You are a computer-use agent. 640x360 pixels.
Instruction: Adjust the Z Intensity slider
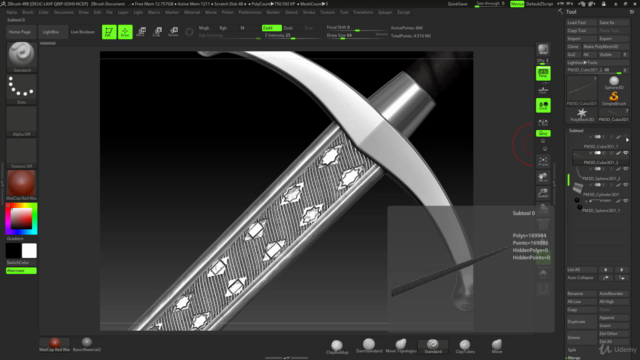click(x=293, y=36)
